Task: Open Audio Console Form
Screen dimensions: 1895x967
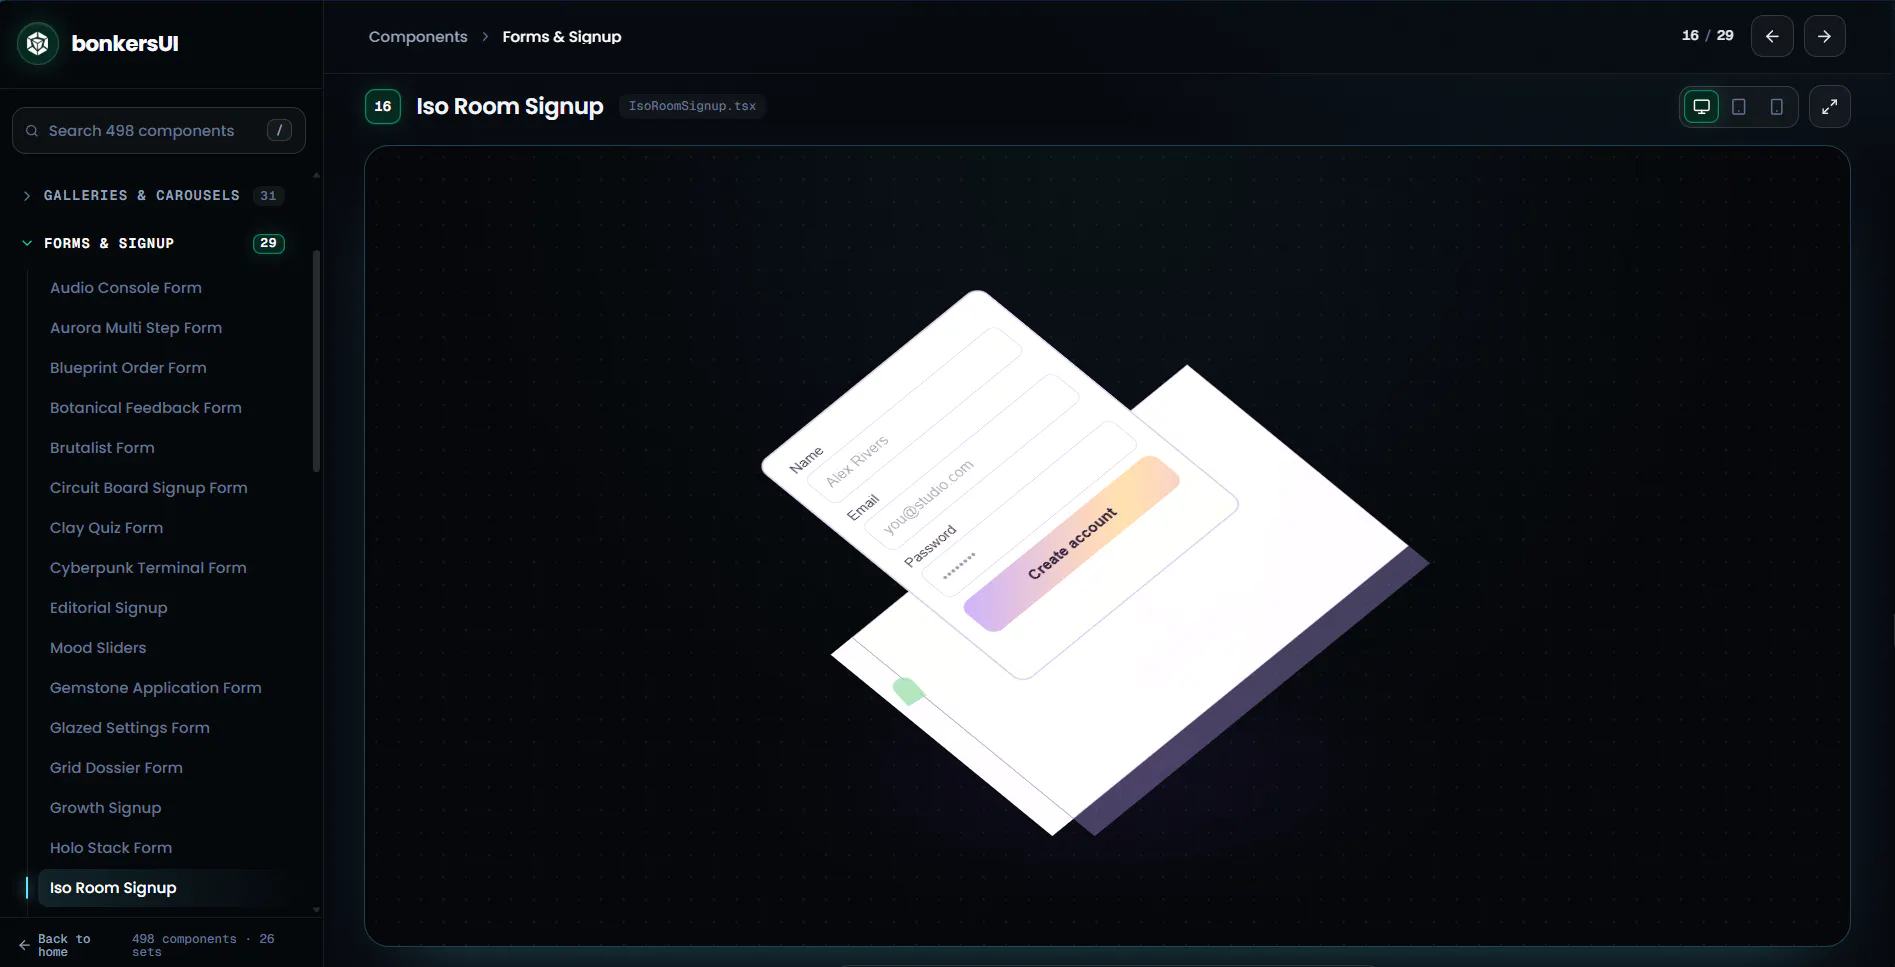Action: [x=126, y=288]
